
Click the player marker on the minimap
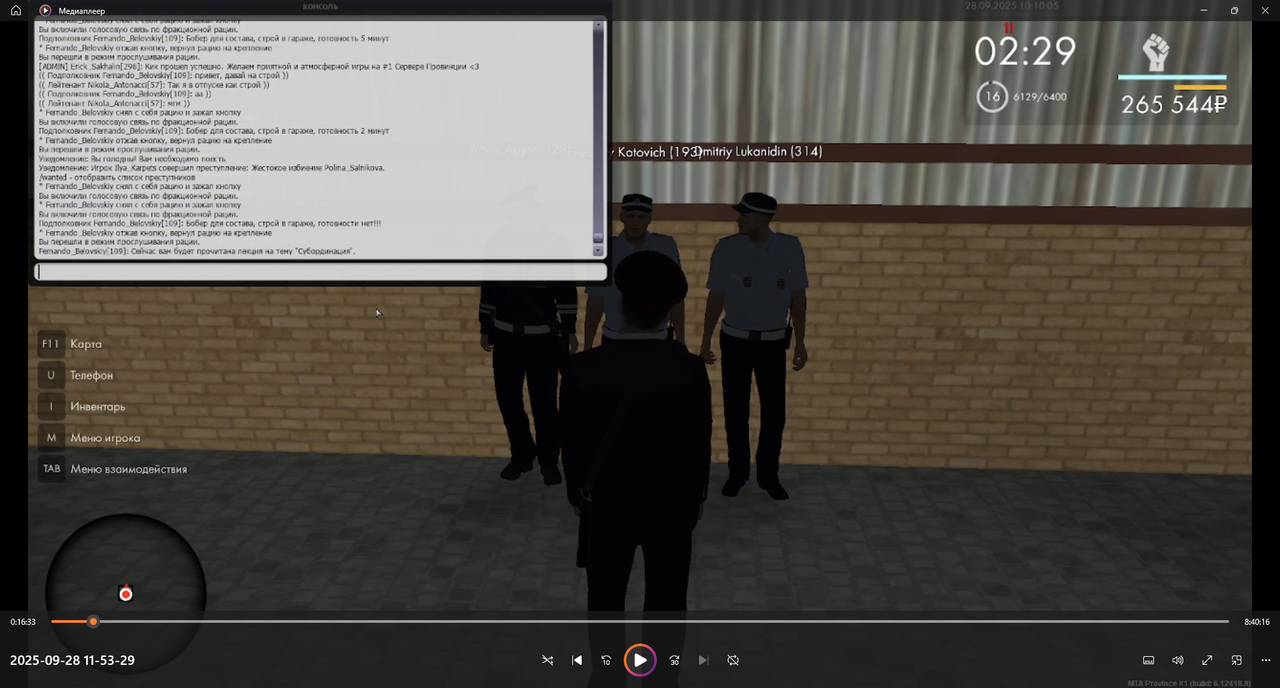126,594
